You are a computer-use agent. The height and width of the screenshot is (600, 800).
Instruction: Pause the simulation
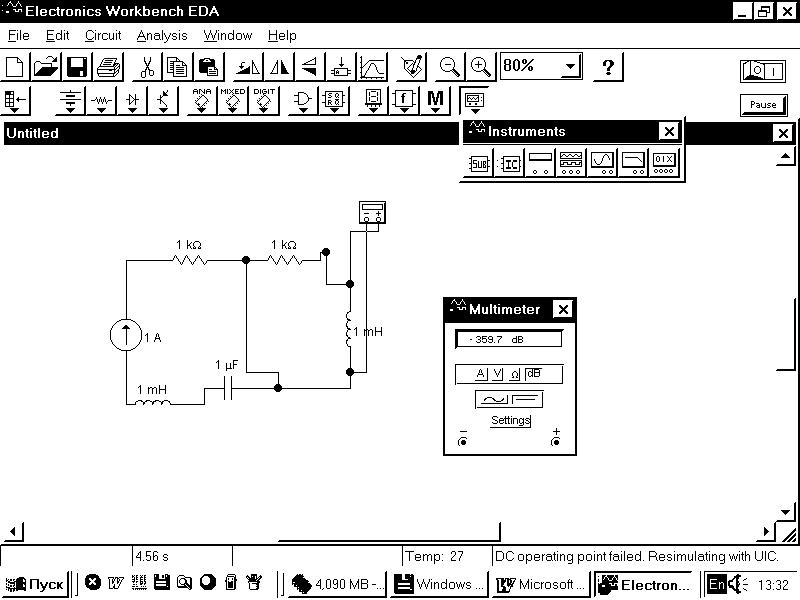[763, 105]
